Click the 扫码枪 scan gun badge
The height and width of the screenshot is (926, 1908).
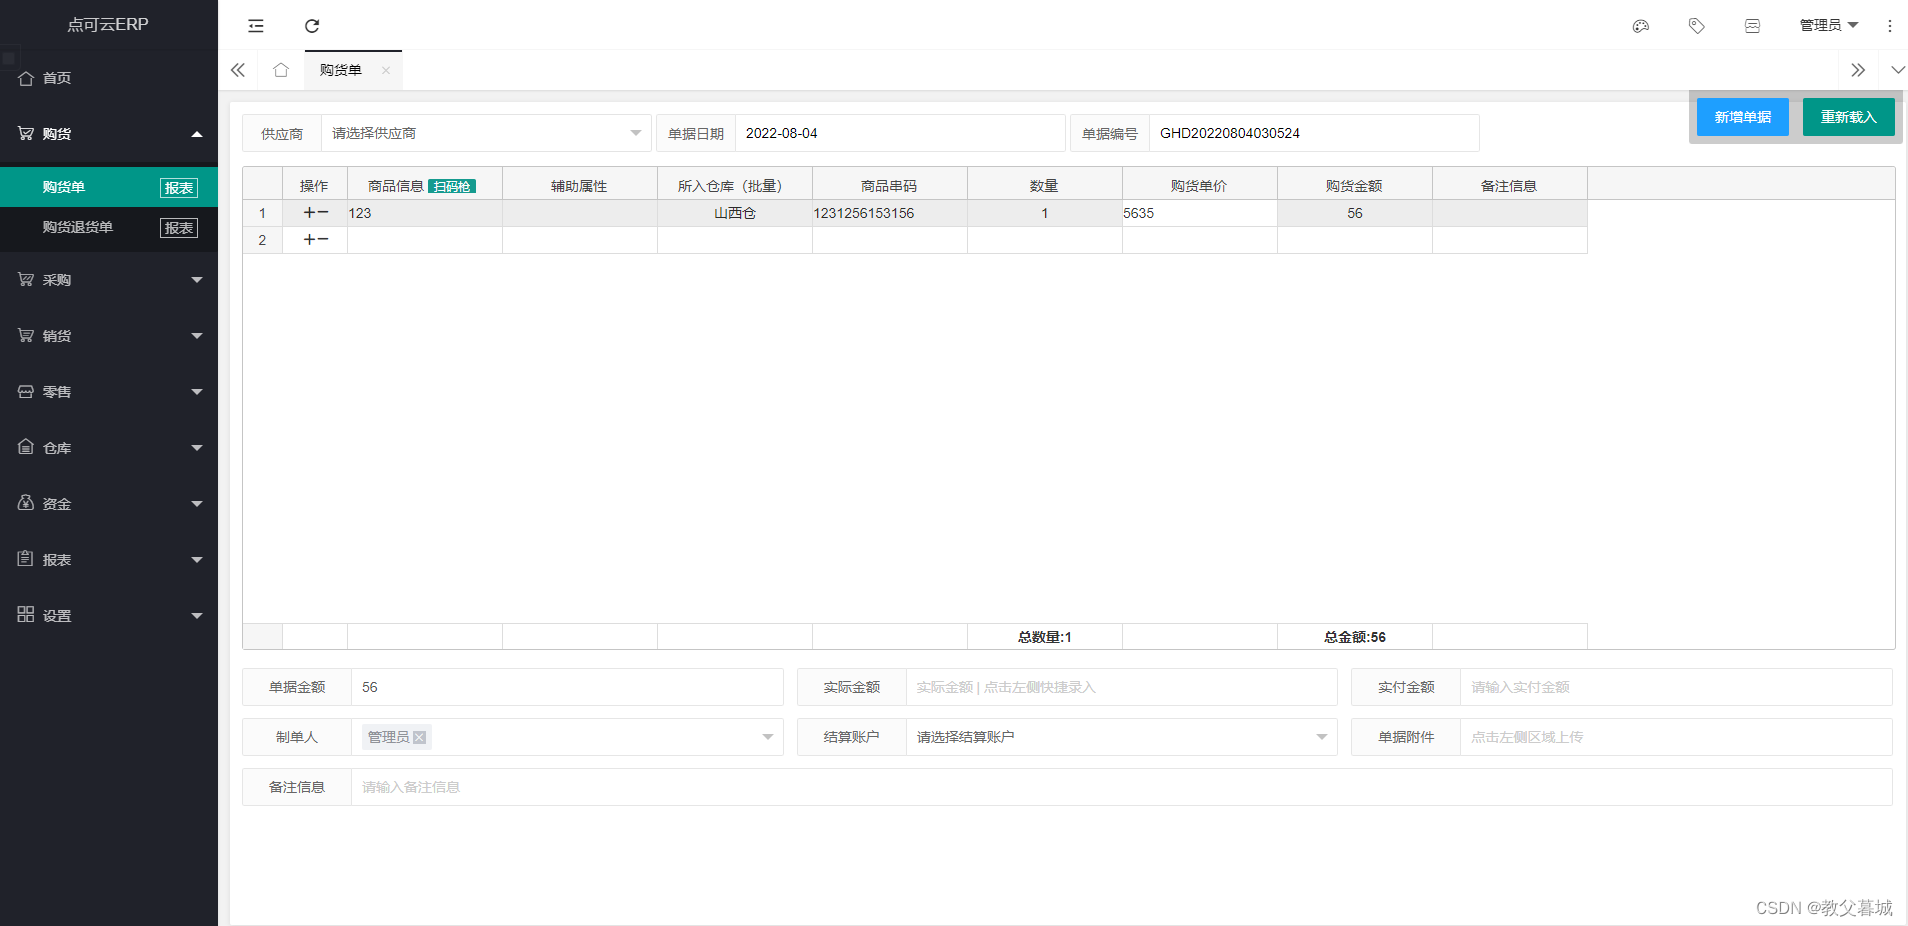click(452, 186)
